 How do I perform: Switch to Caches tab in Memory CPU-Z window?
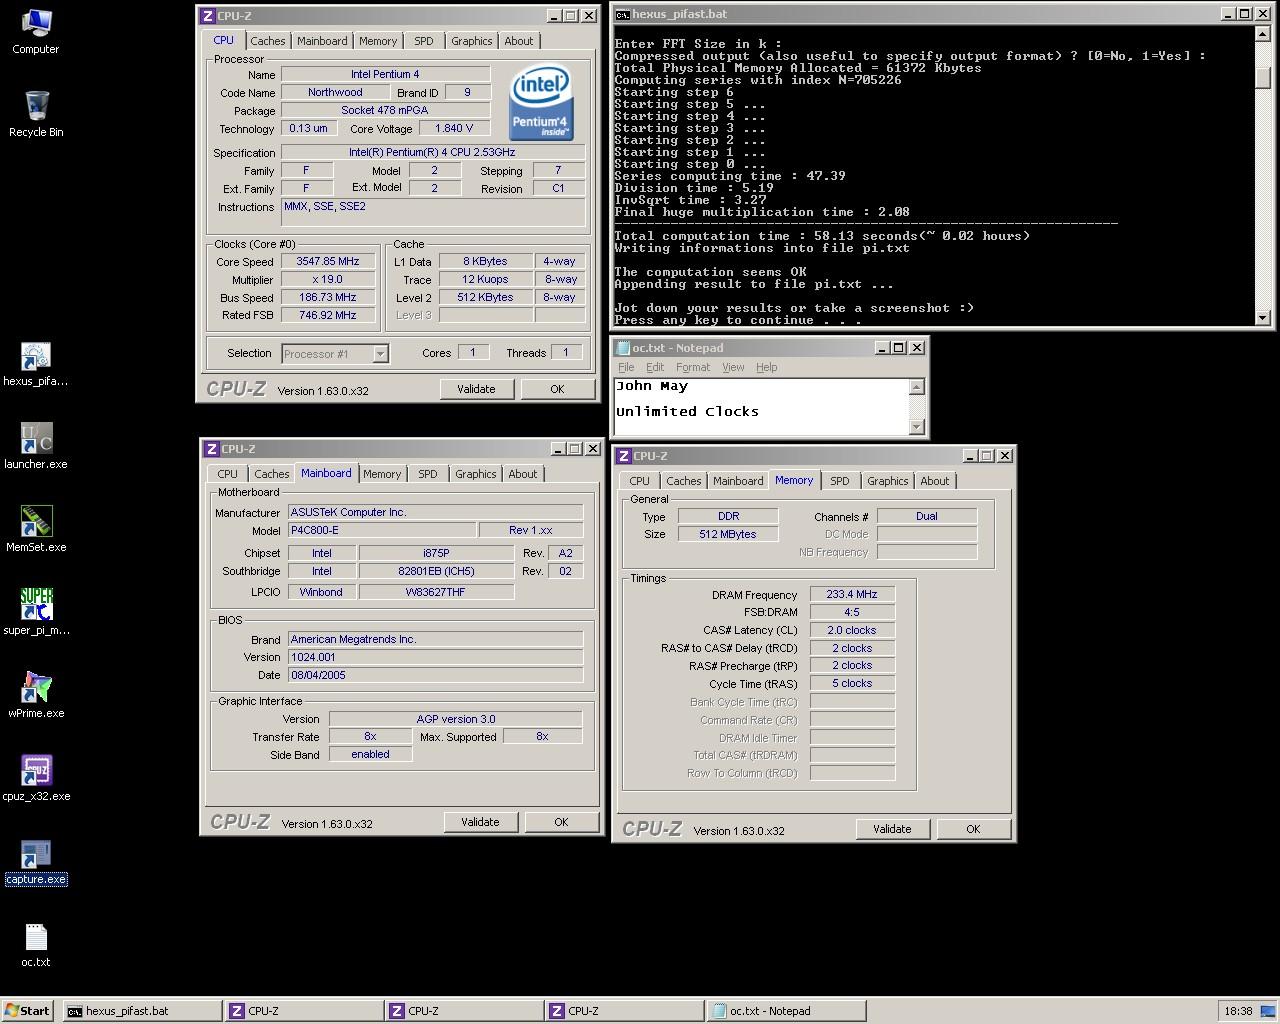[x=683, y=481]
